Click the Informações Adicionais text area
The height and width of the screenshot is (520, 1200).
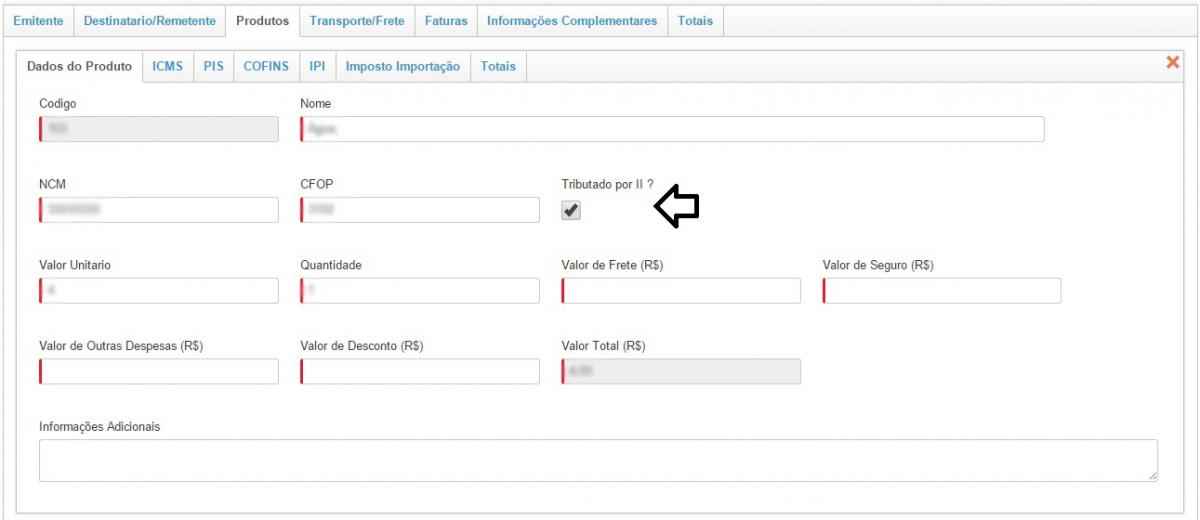coord(598,461)
